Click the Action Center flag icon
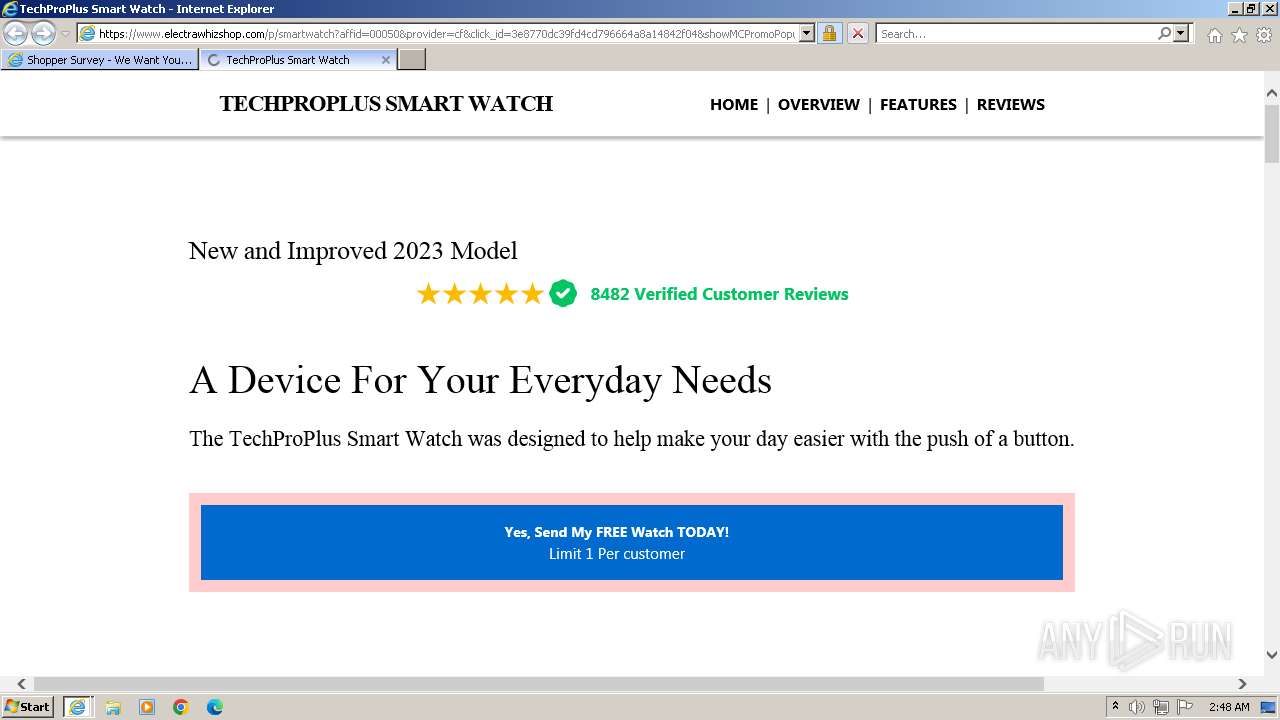Viewport: 1280px width, 720px height. click(1185, 707)
